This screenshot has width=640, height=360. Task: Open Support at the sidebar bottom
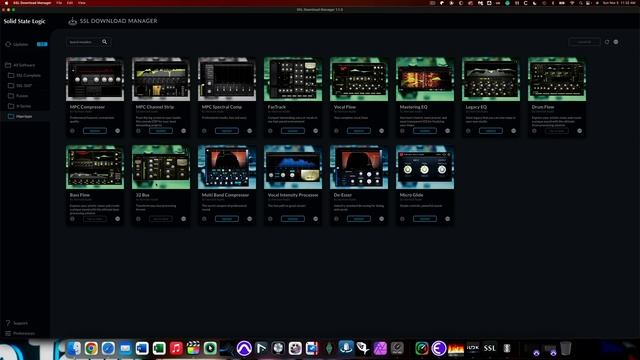pyautogui.click(x=20, y=323)
